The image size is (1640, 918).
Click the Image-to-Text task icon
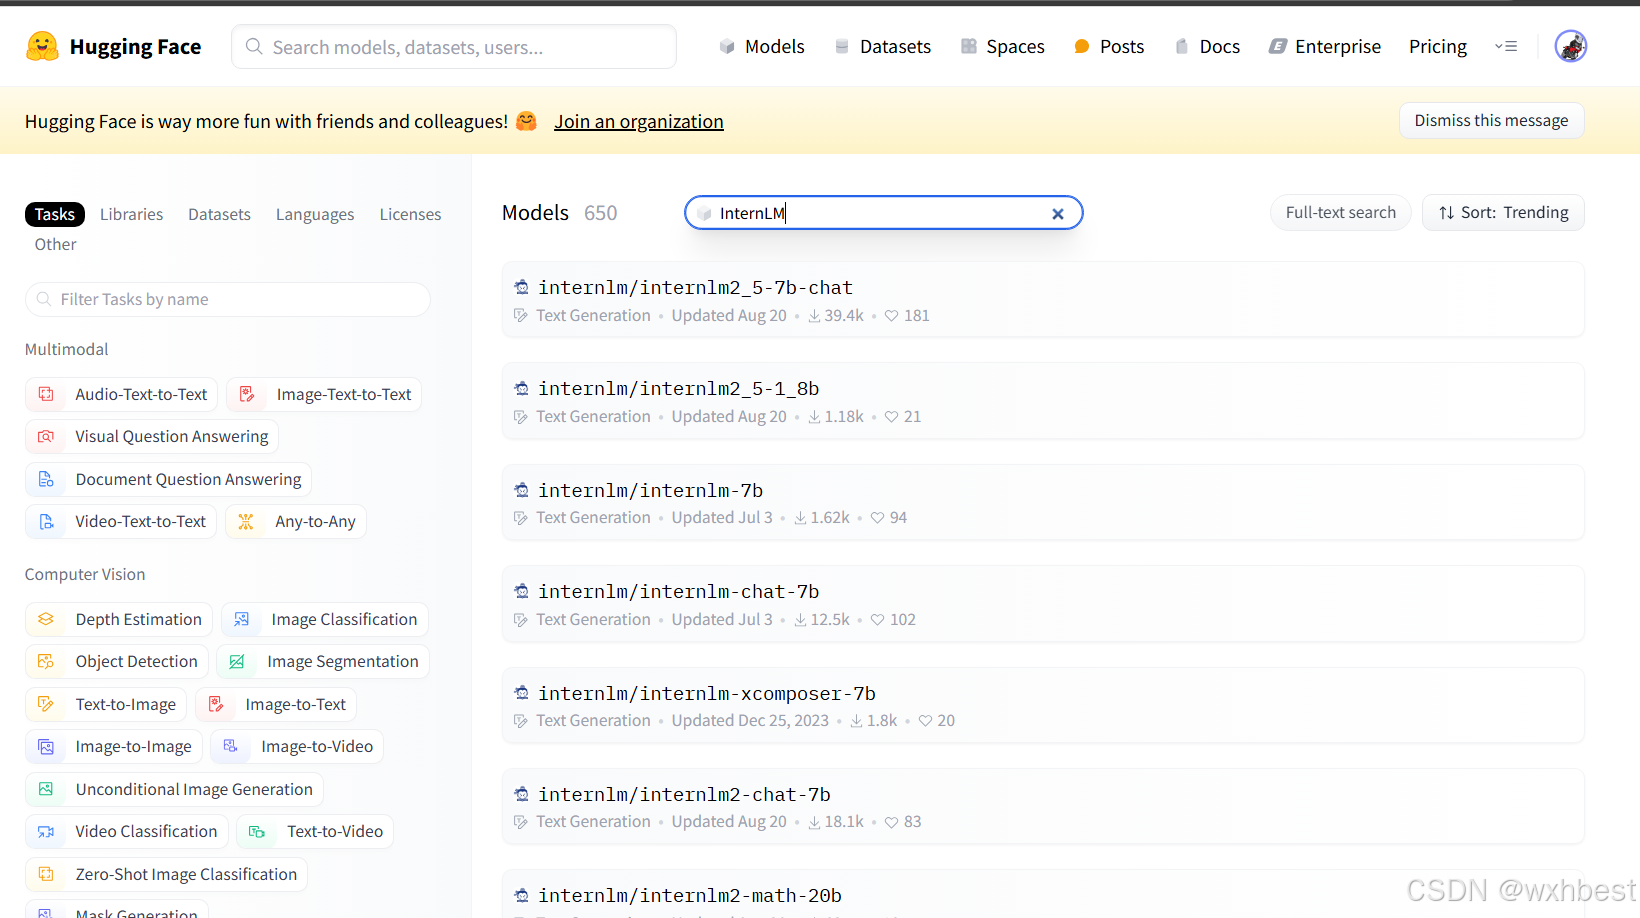[x=216, y=704]
